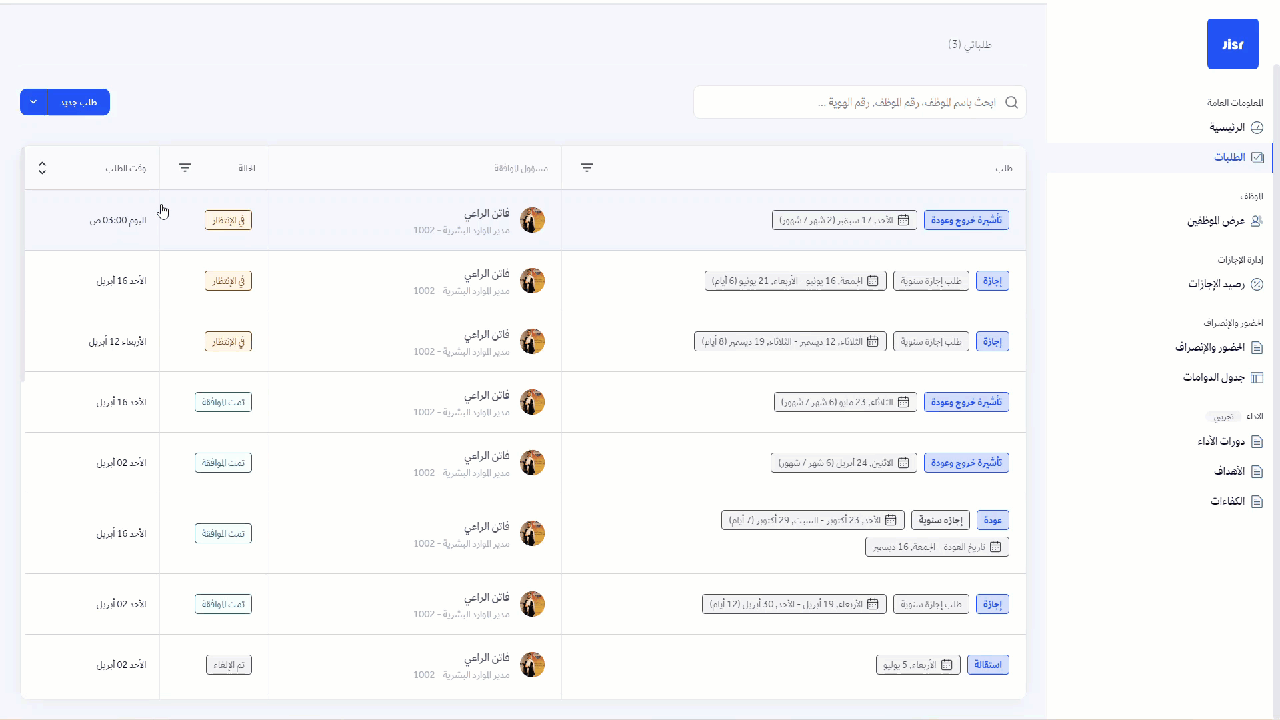Expand the new request button dropdown arrow
Screen dimensions: 1280x720
[34, 102]
